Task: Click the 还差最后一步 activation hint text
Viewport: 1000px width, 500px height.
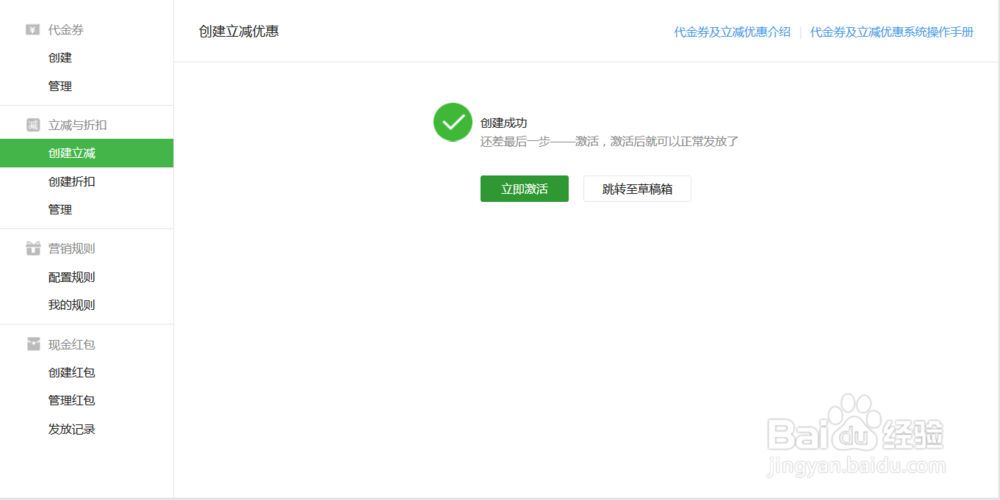Action: tap(609, 142)
